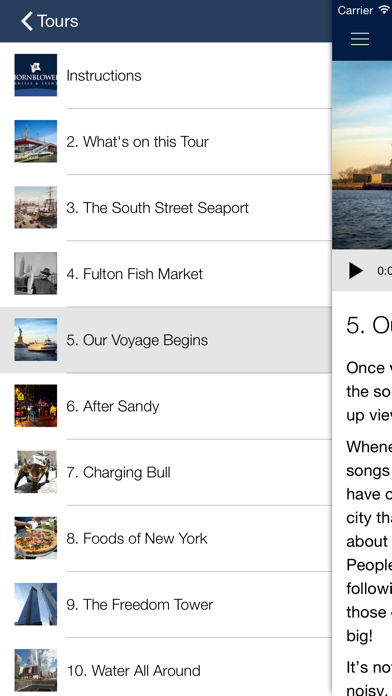Viewport: 392px width, 696px height.
Task: Tap the Hornblower logo thumbnail
Action: [x=36, y=75]
